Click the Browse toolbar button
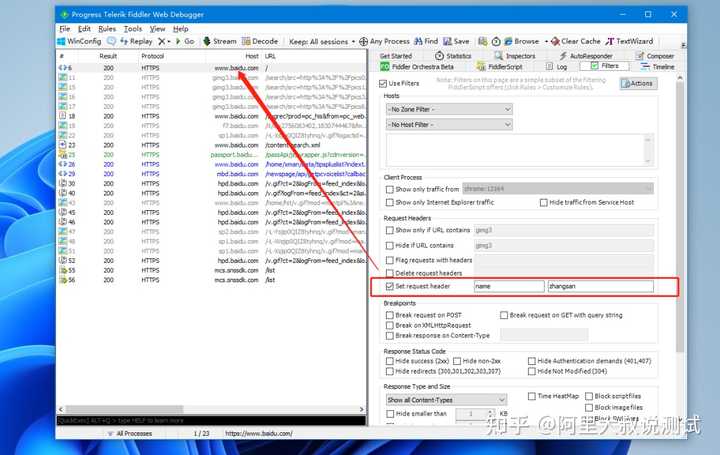720x455 pixels. point(522,41)
